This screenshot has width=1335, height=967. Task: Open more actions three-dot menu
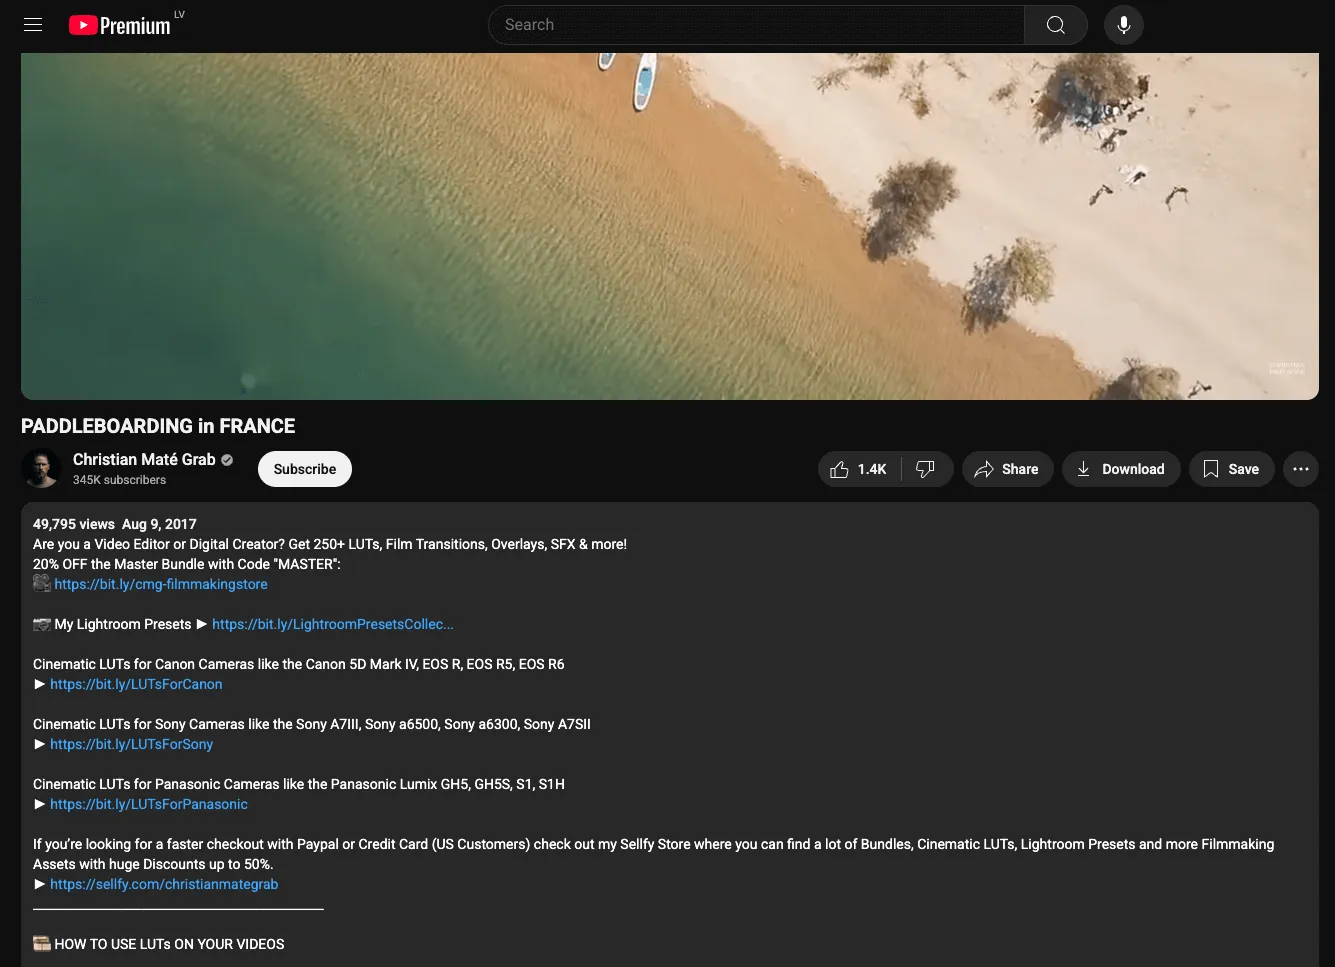click(1301, 469)
